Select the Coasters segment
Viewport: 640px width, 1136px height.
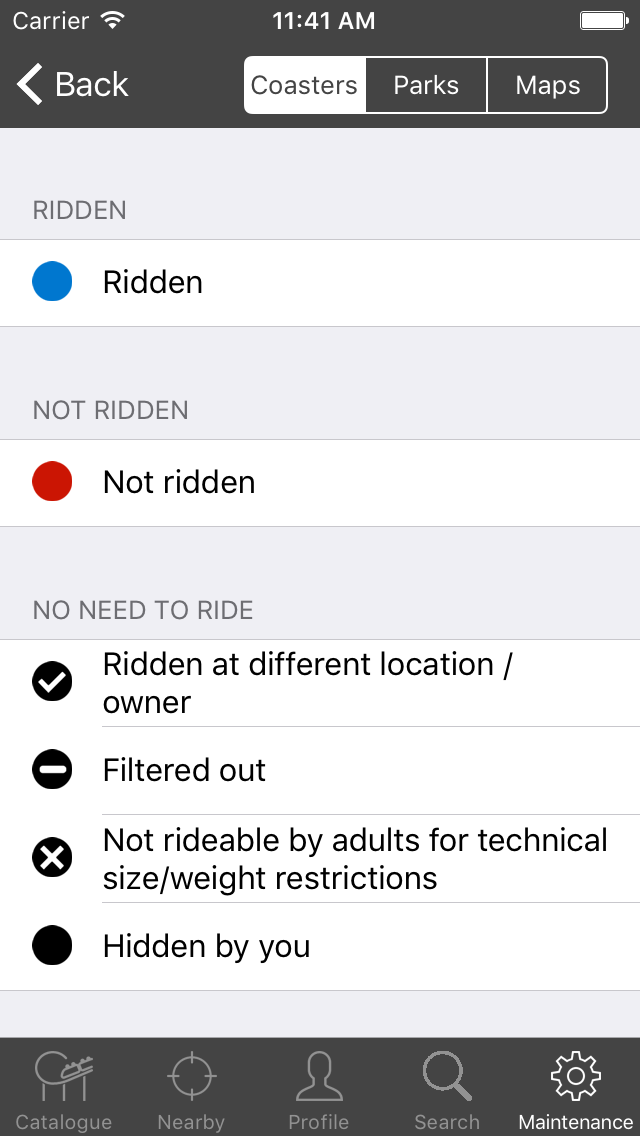click(304, 85)
